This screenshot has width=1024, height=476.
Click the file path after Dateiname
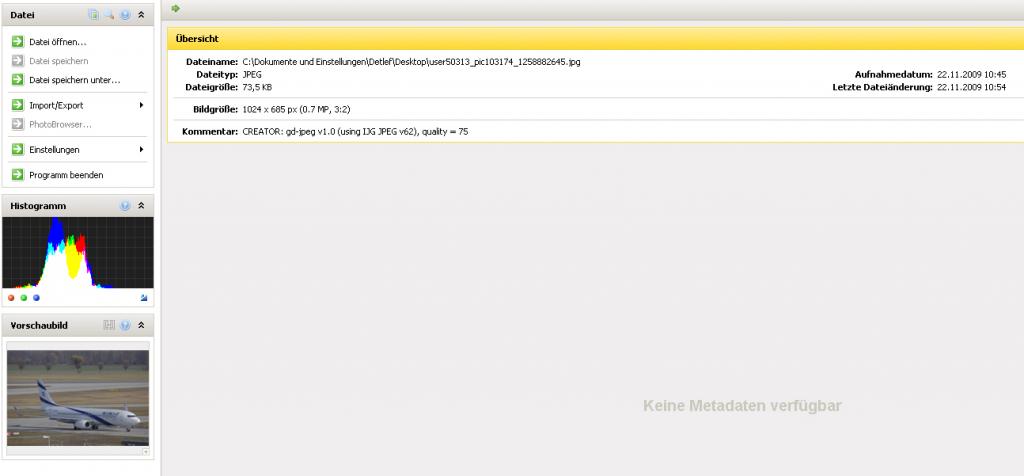(411, 62)
